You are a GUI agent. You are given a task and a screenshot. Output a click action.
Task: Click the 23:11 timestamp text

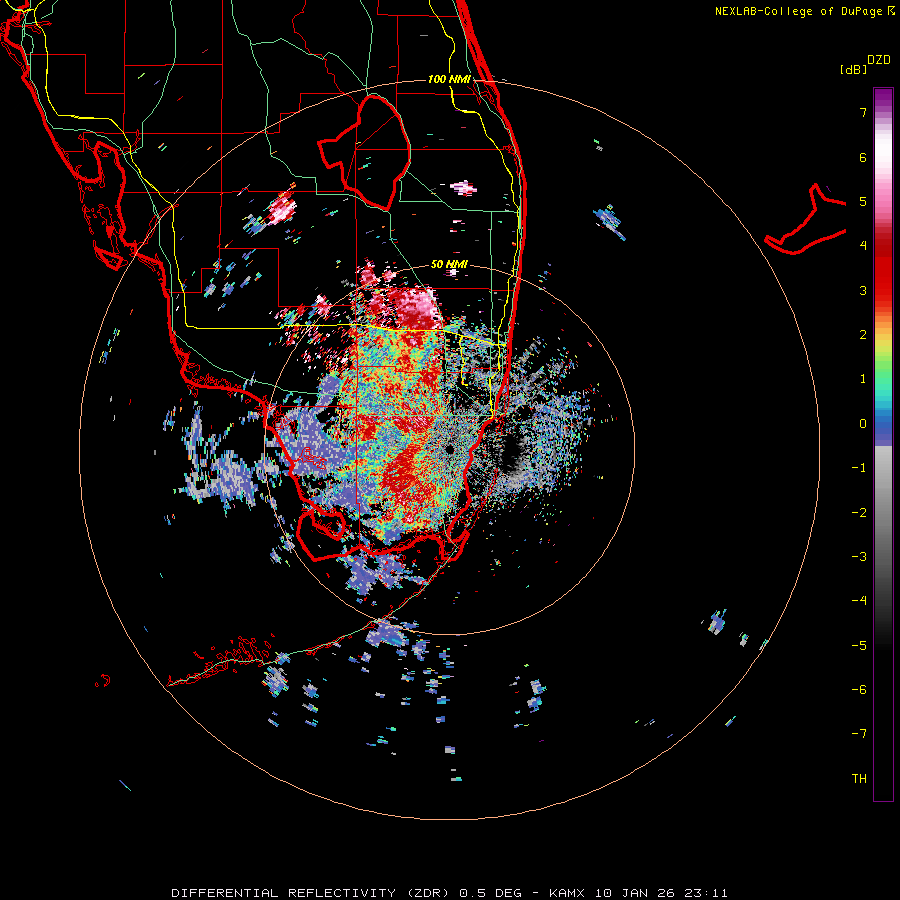coord(707,893)
